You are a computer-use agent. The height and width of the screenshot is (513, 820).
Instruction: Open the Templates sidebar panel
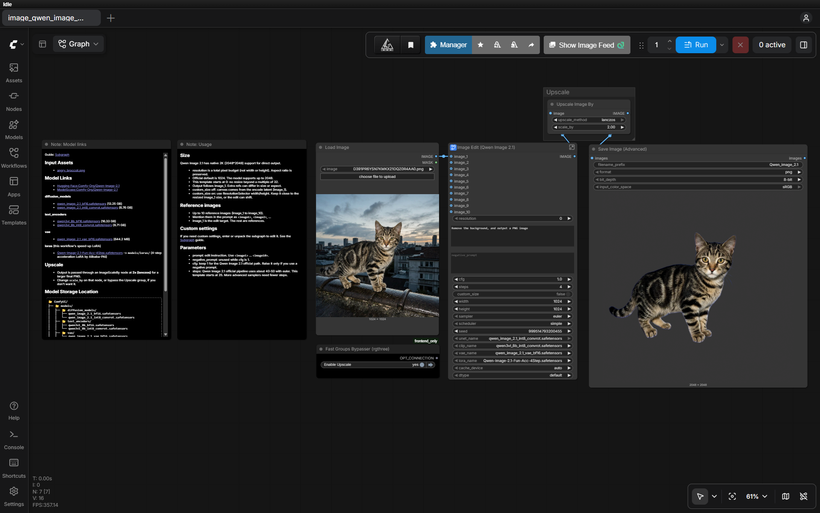14,214
